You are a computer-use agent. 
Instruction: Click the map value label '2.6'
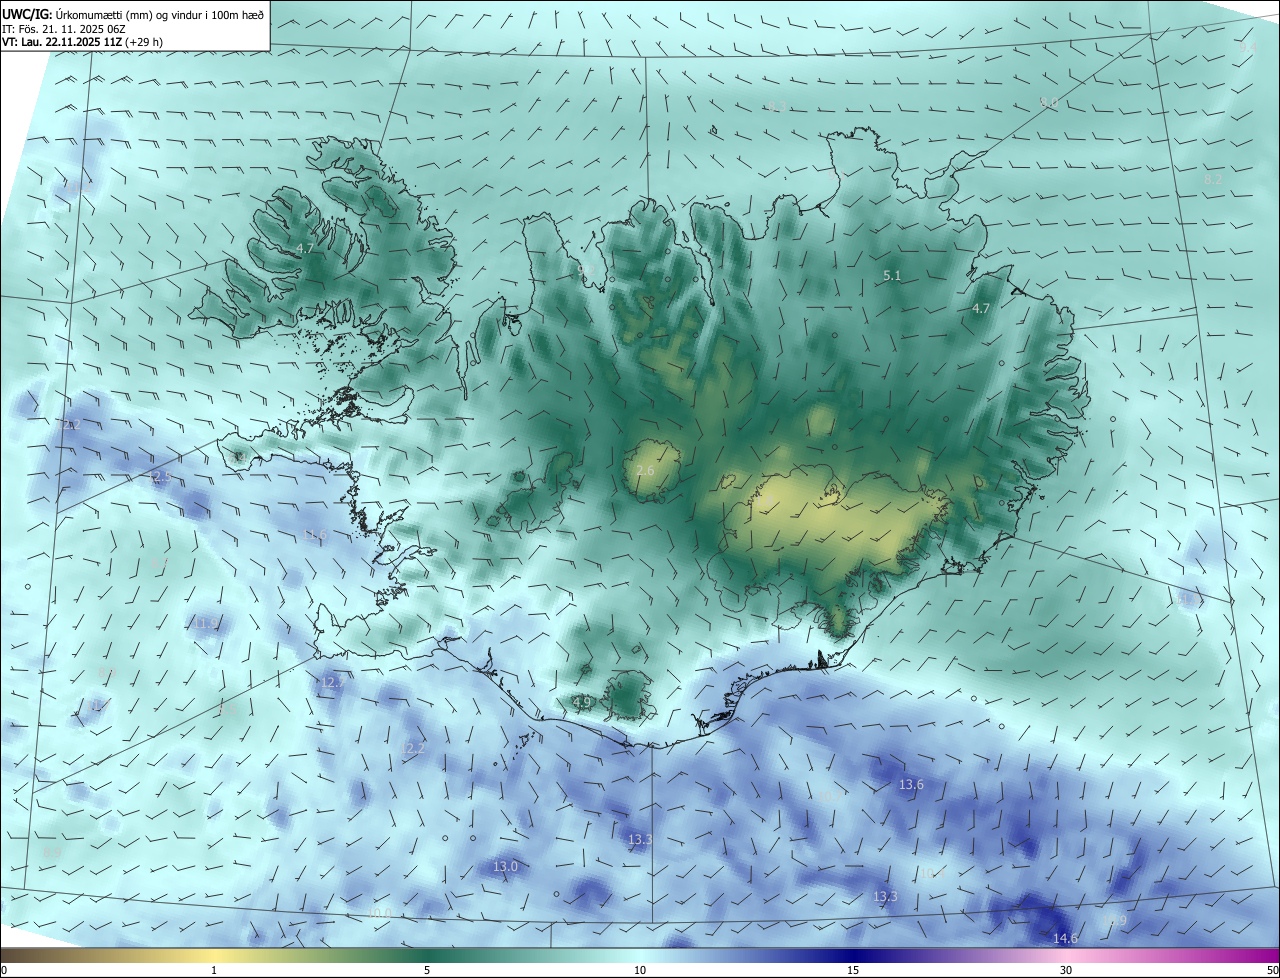tap(645, 470)
